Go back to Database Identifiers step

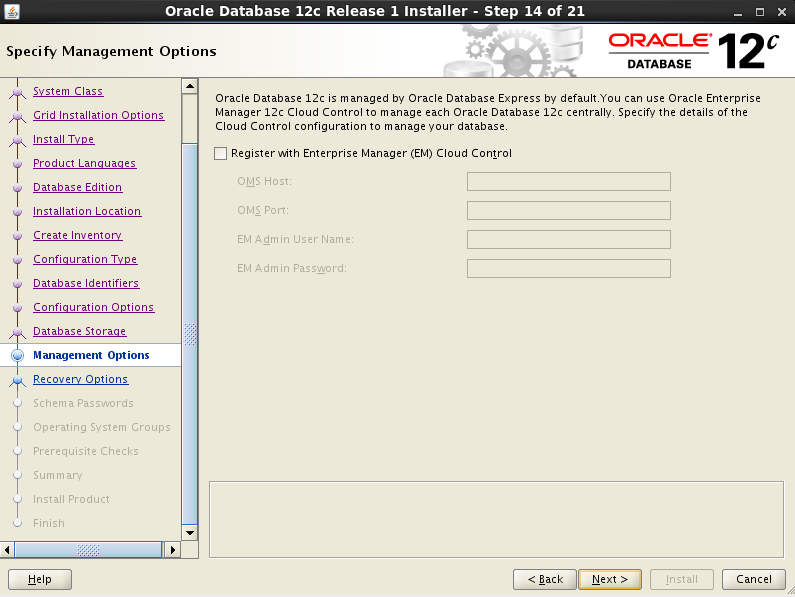86,283
